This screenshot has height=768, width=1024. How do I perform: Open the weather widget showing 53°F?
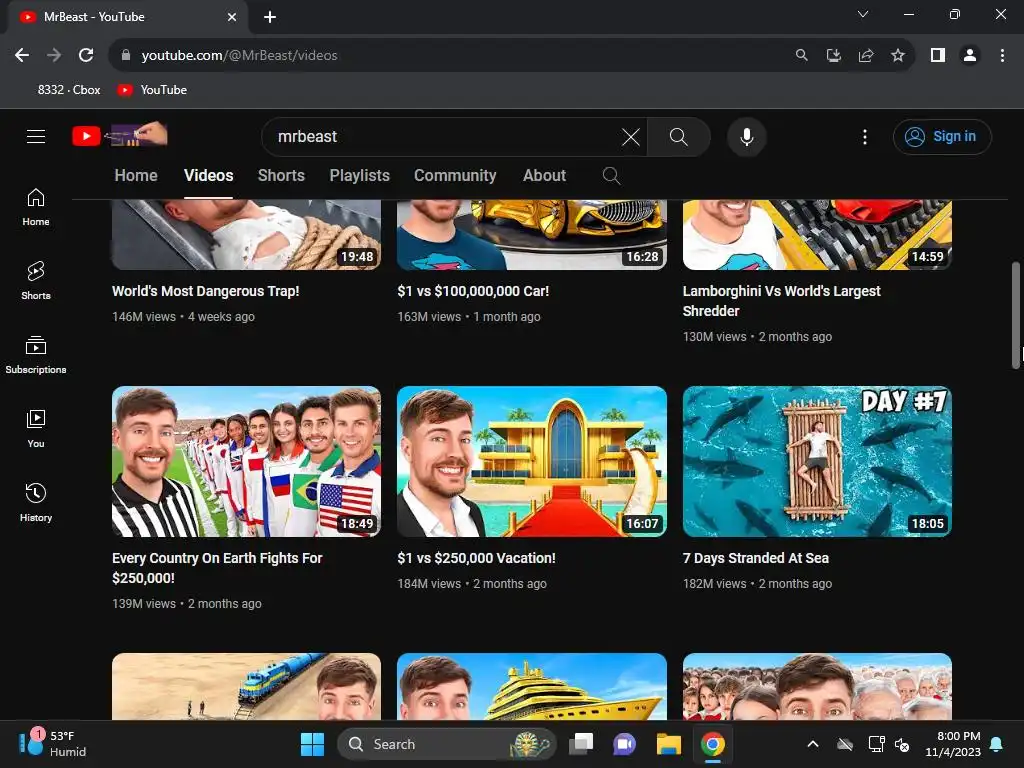pyautogui.click(x=52, y=744)
